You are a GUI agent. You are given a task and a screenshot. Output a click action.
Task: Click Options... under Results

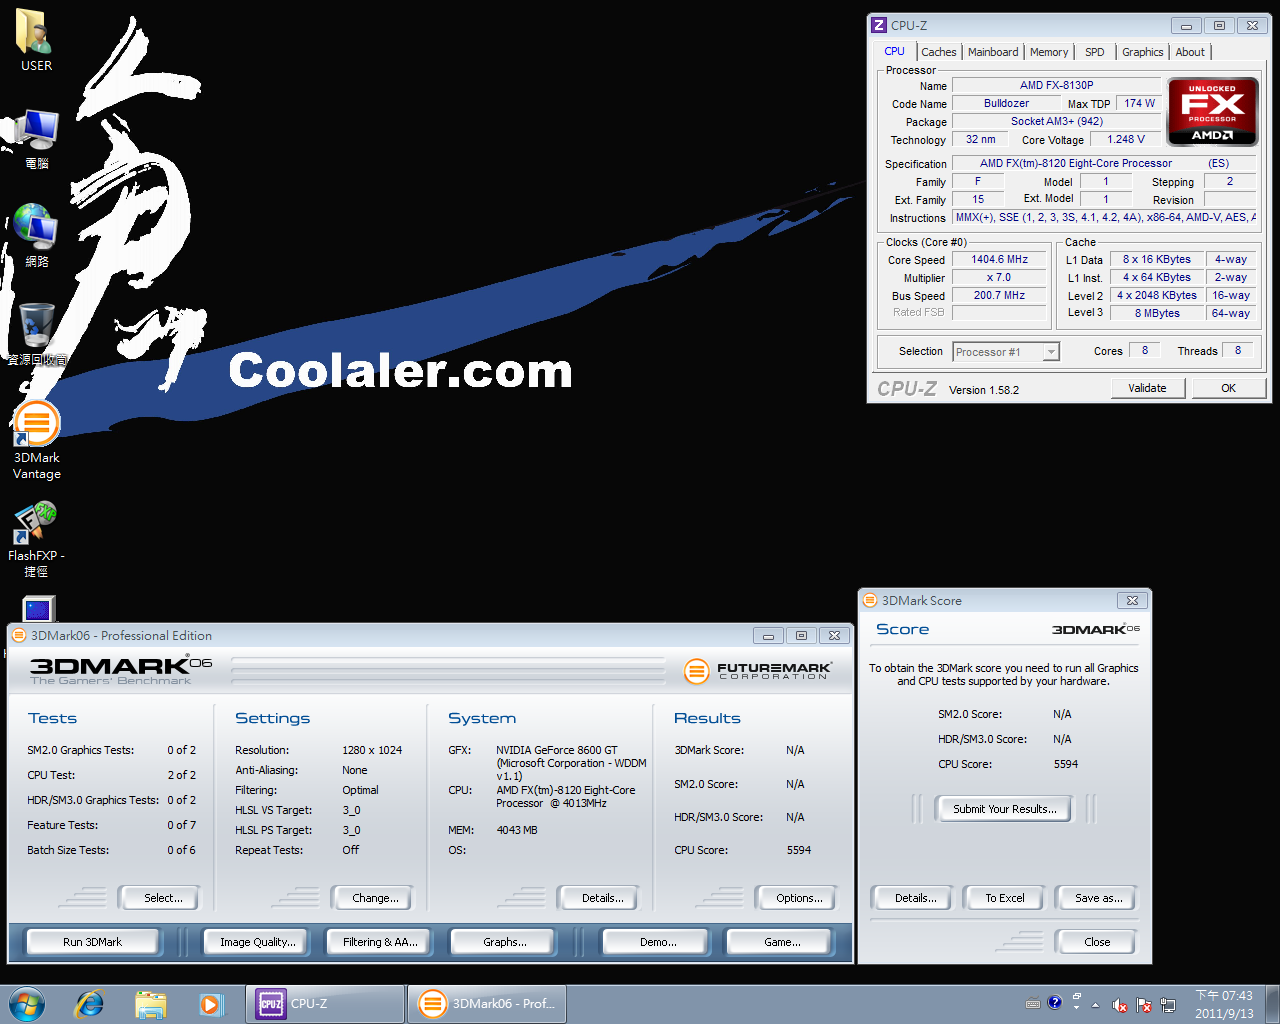click(x=799, y=898)
